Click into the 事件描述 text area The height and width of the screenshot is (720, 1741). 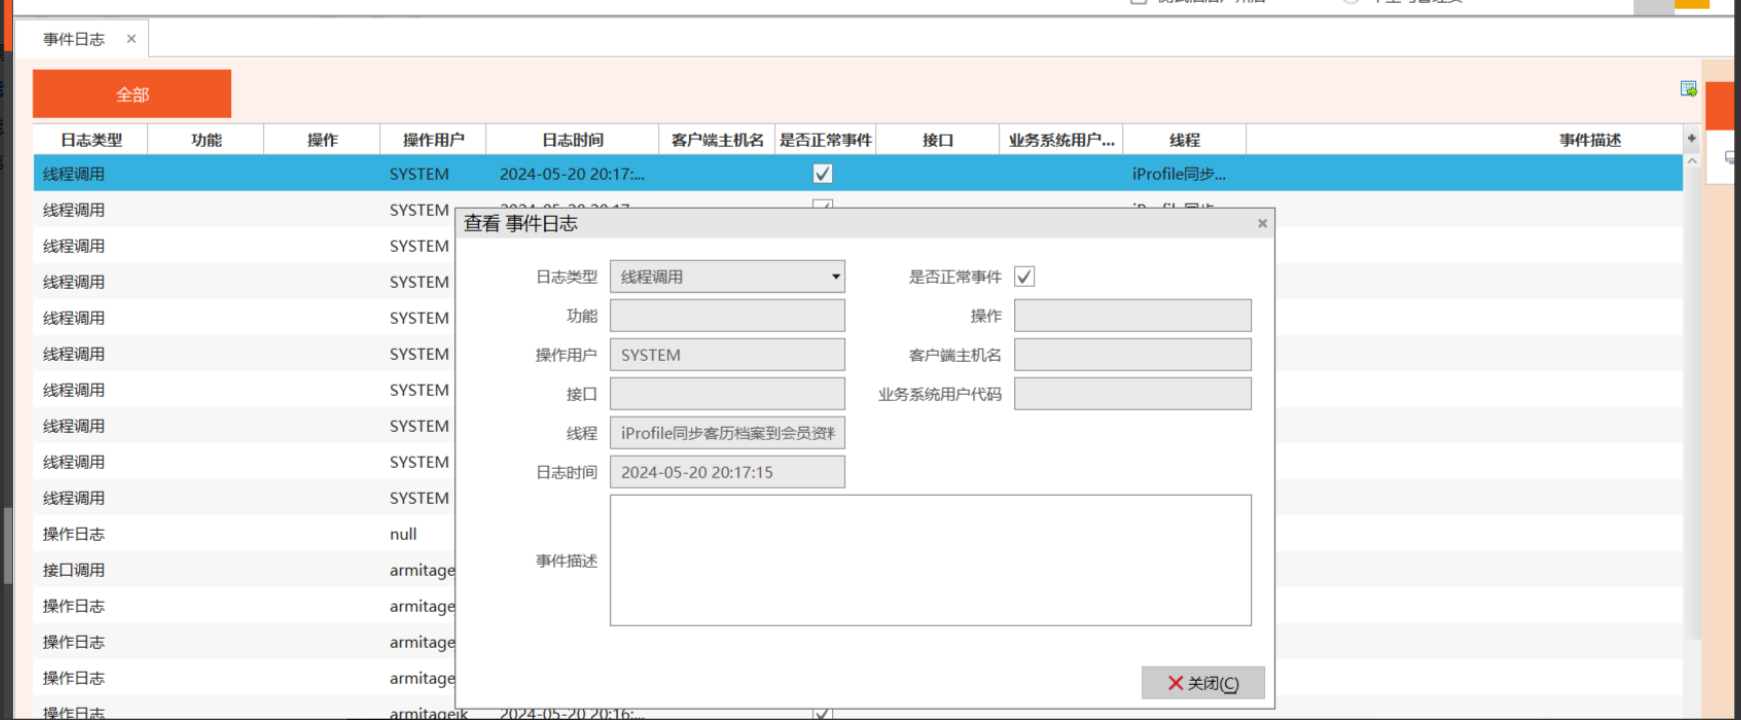[x=930, y=560]
